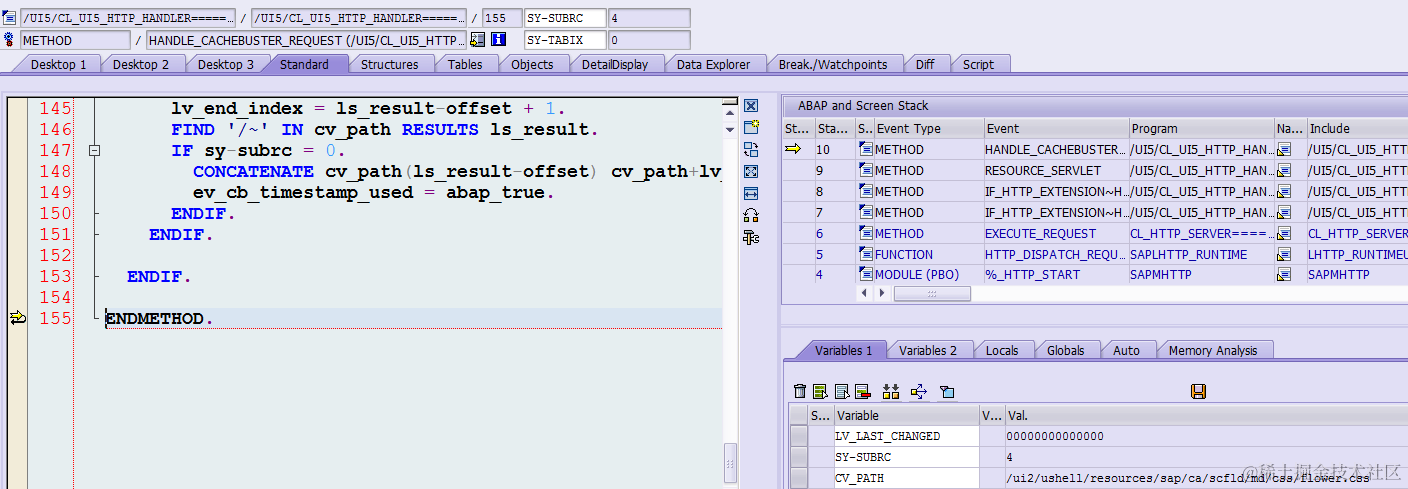Click the METHOD event type field

click(x=75, y=40)
